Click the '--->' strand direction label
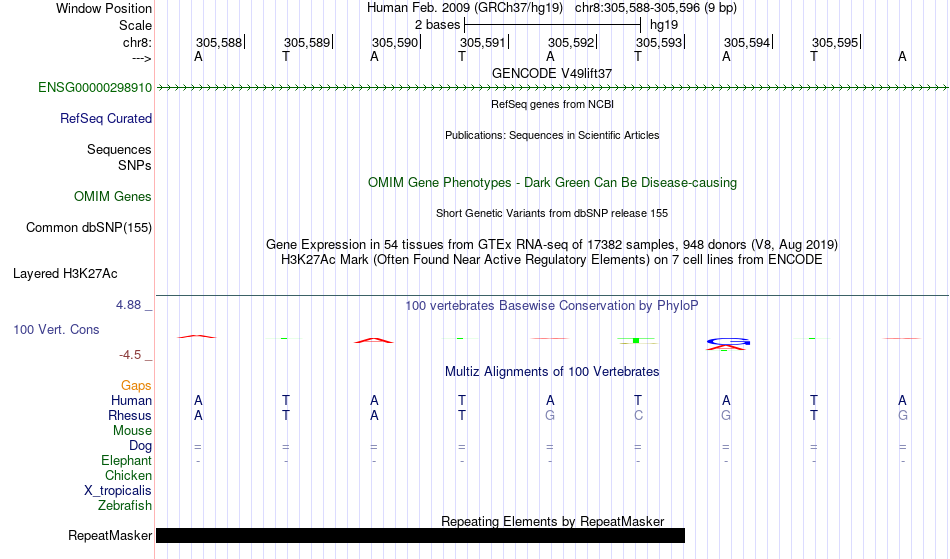 (x=142, y=58)
